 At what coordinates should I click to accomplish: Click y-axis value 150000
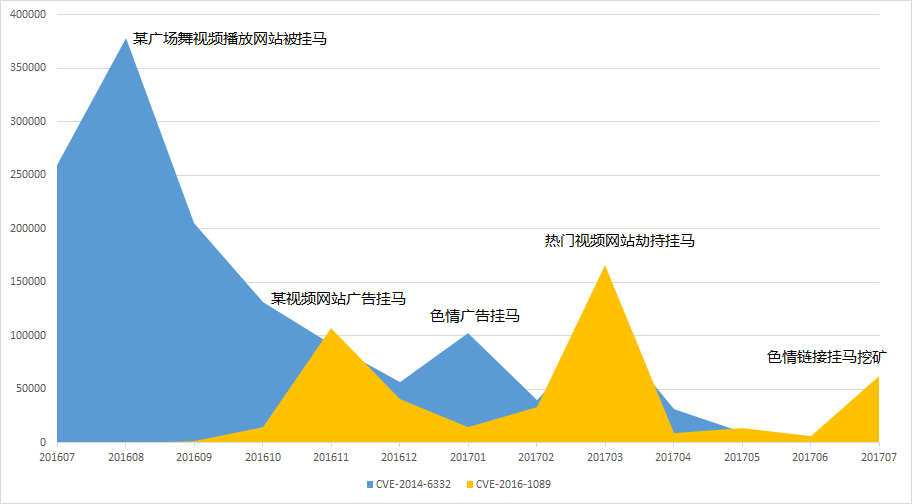[28, 282]
